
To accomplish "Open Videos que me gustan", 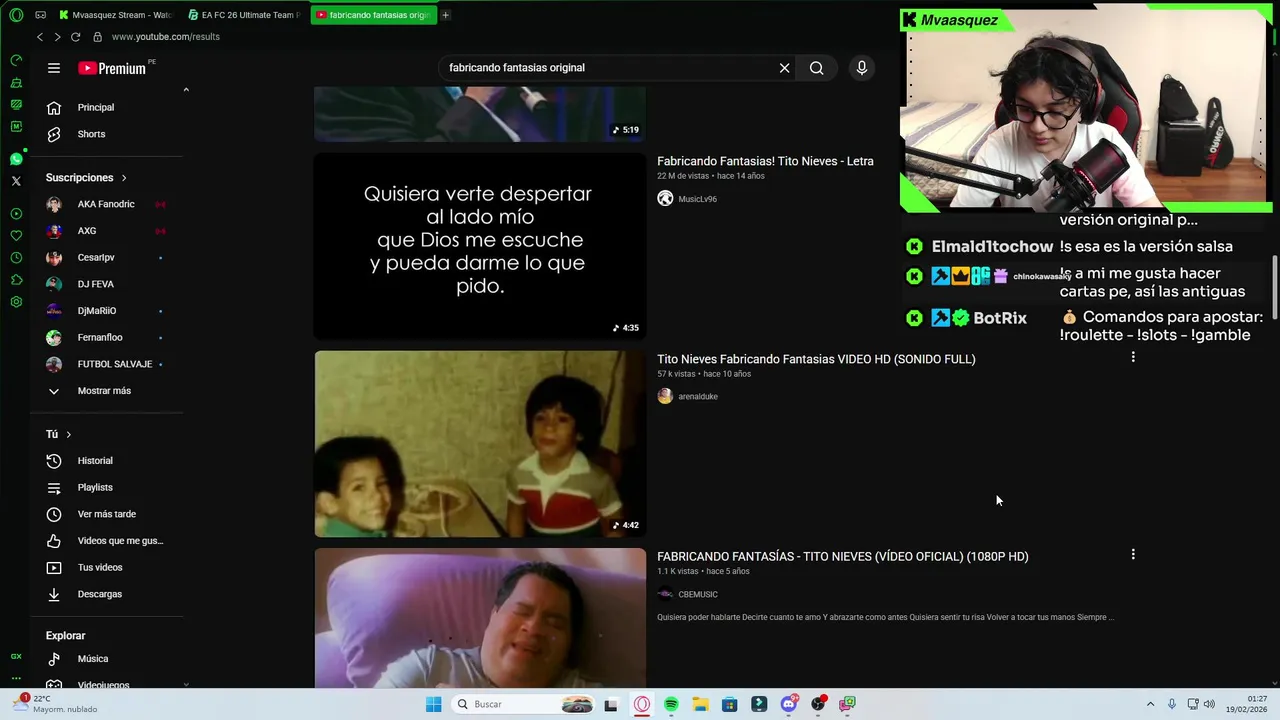I will (x=120, y=541).
